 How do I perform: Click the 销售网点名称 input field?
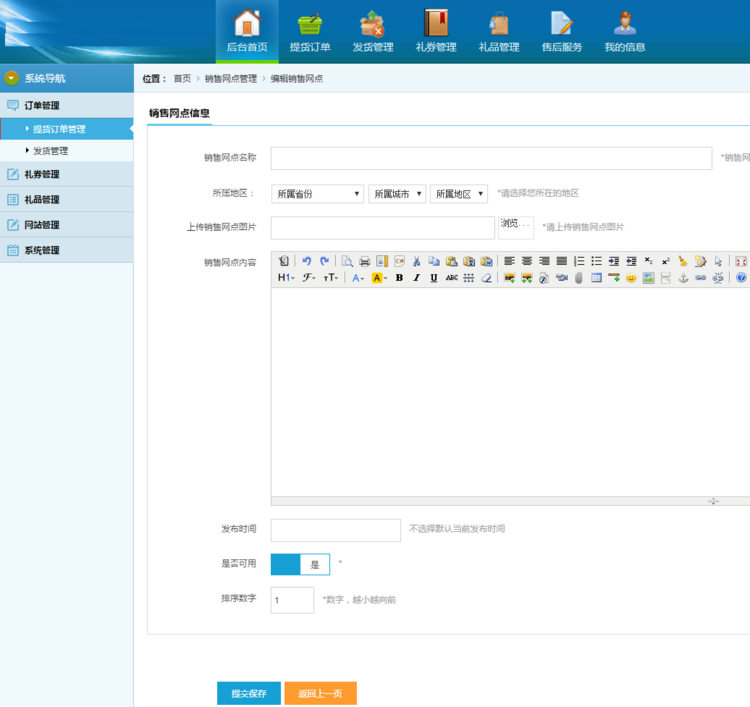tap(491, 158)
